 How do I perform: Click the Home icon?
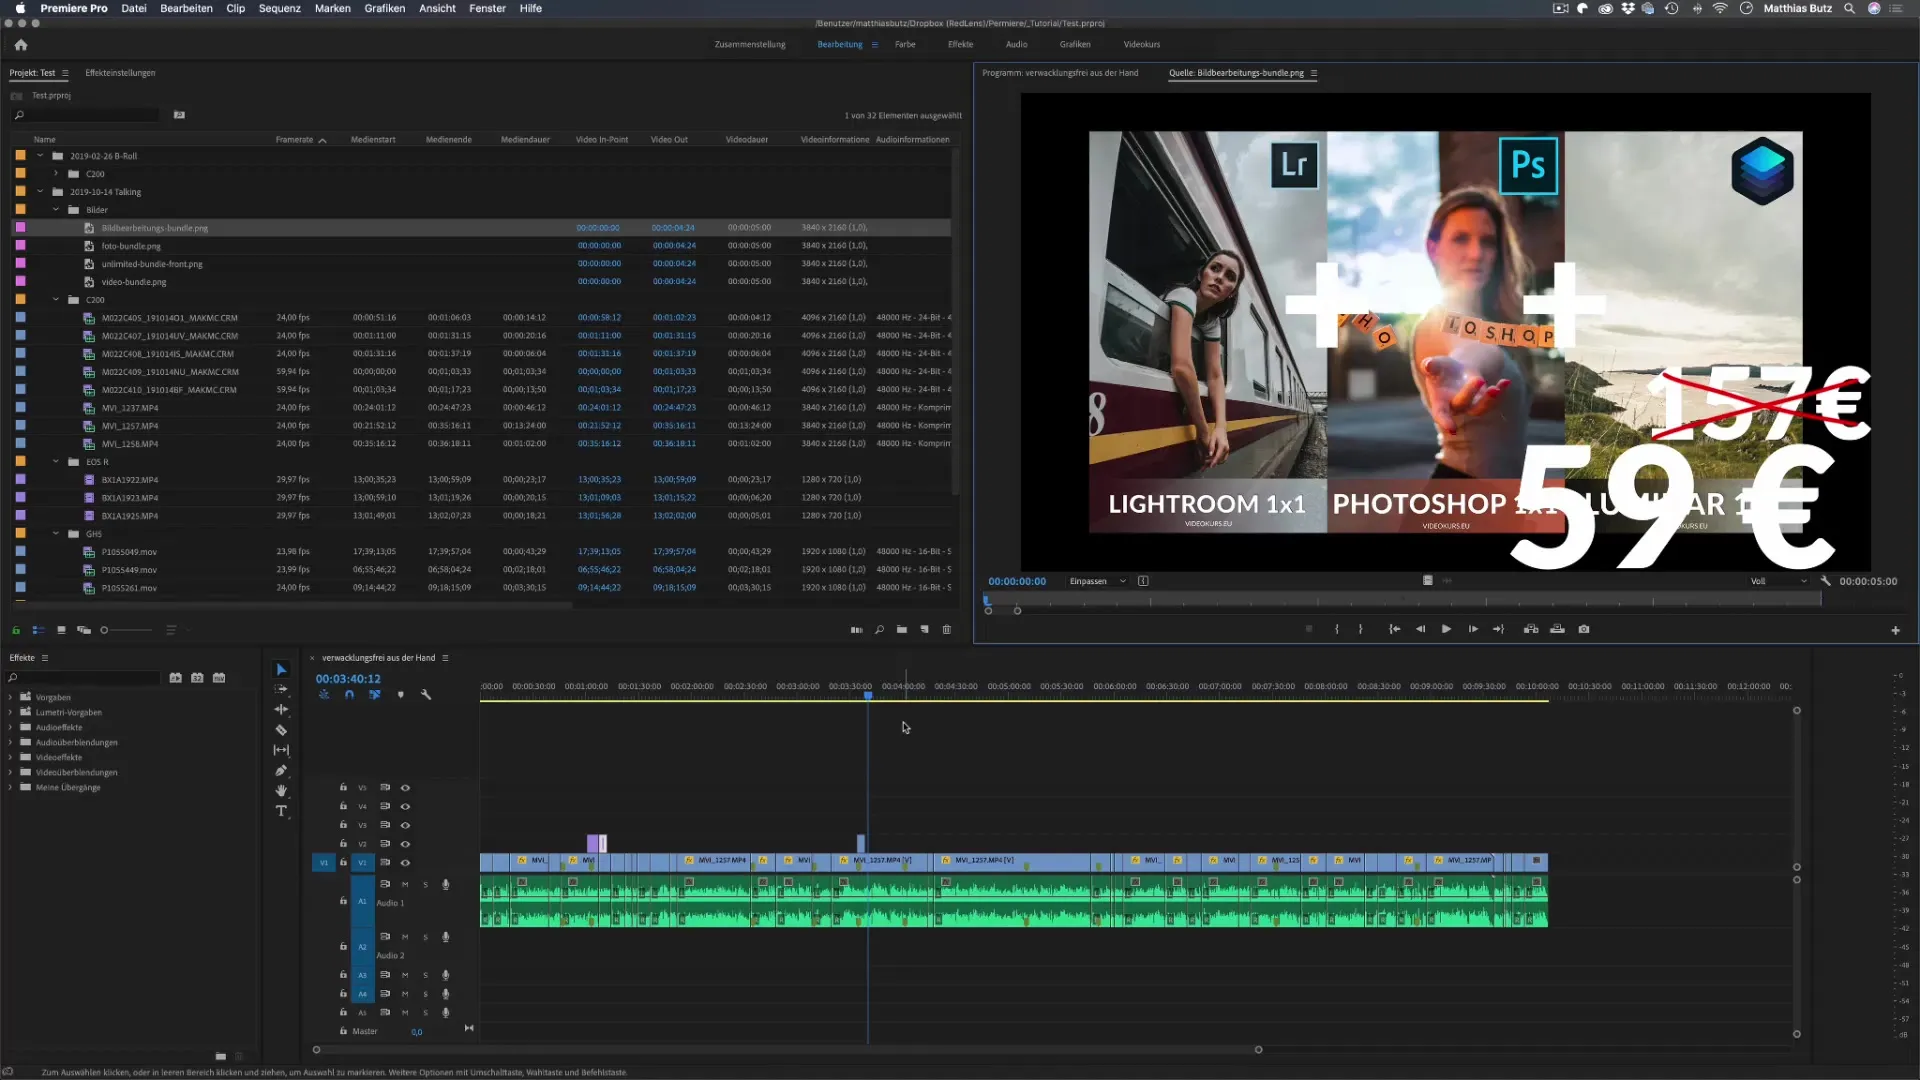pyautogui.click(x=21, y=44)
